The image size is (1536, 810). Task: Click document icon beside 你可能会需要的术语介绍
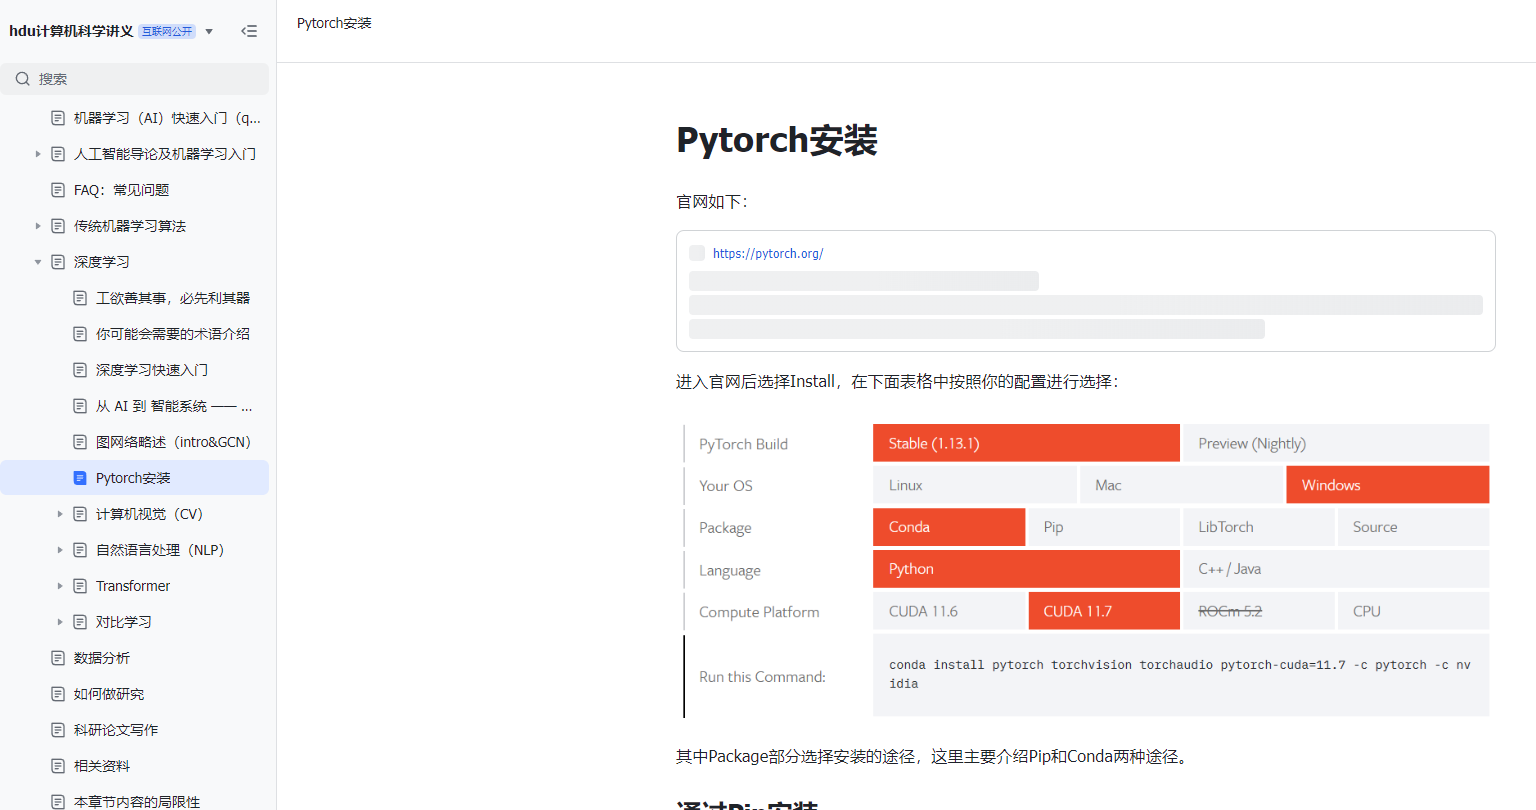(x=80, y=334)
